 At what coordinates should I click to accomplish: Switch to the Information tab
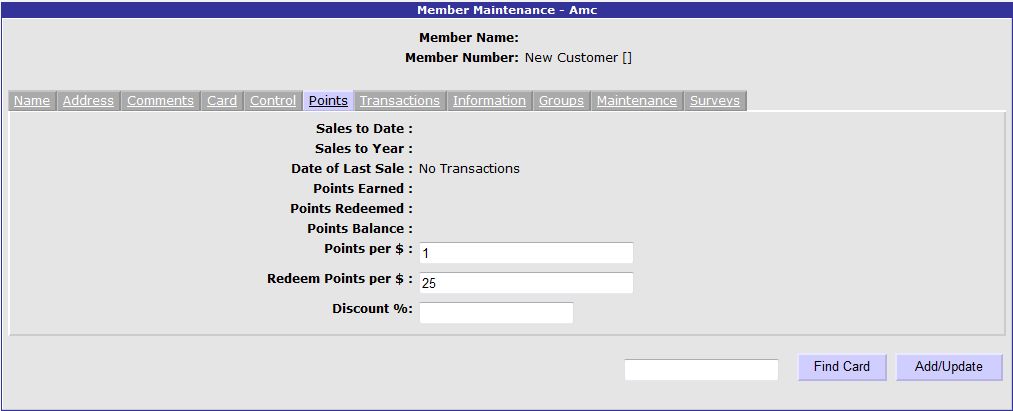coord(489,101)
